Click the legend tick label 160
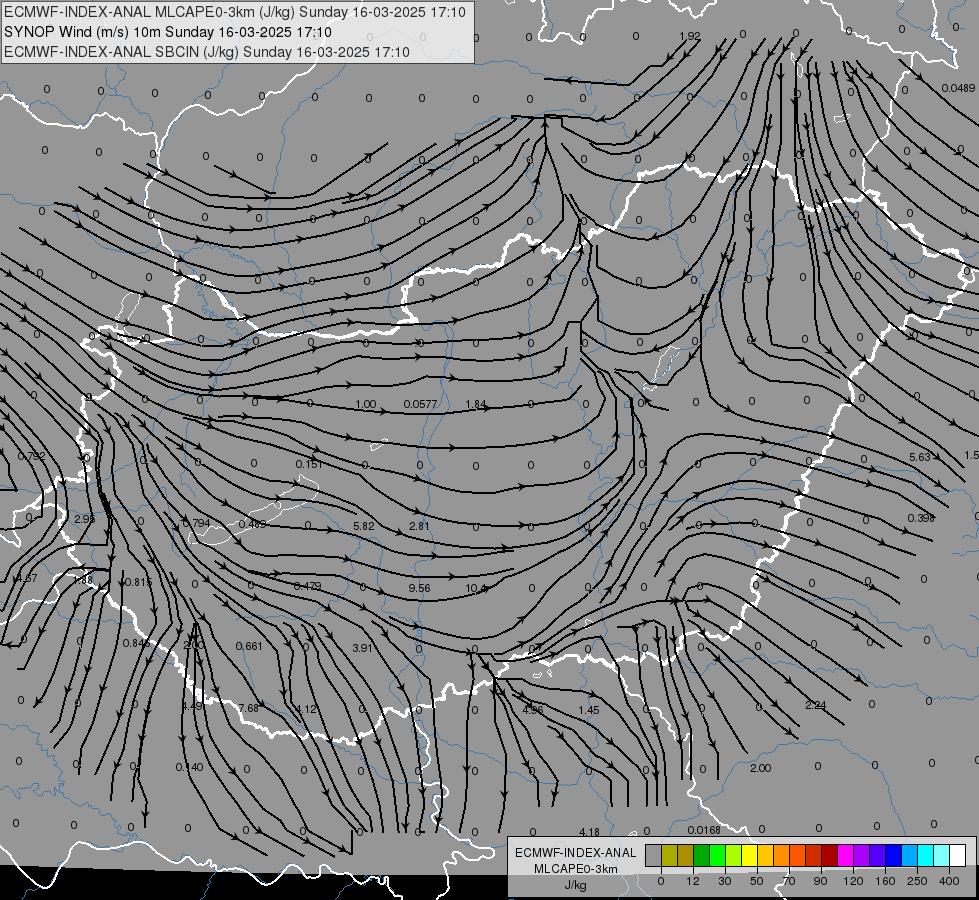The width and height of the screenshot is (979, 900). [x=885, y=881]
